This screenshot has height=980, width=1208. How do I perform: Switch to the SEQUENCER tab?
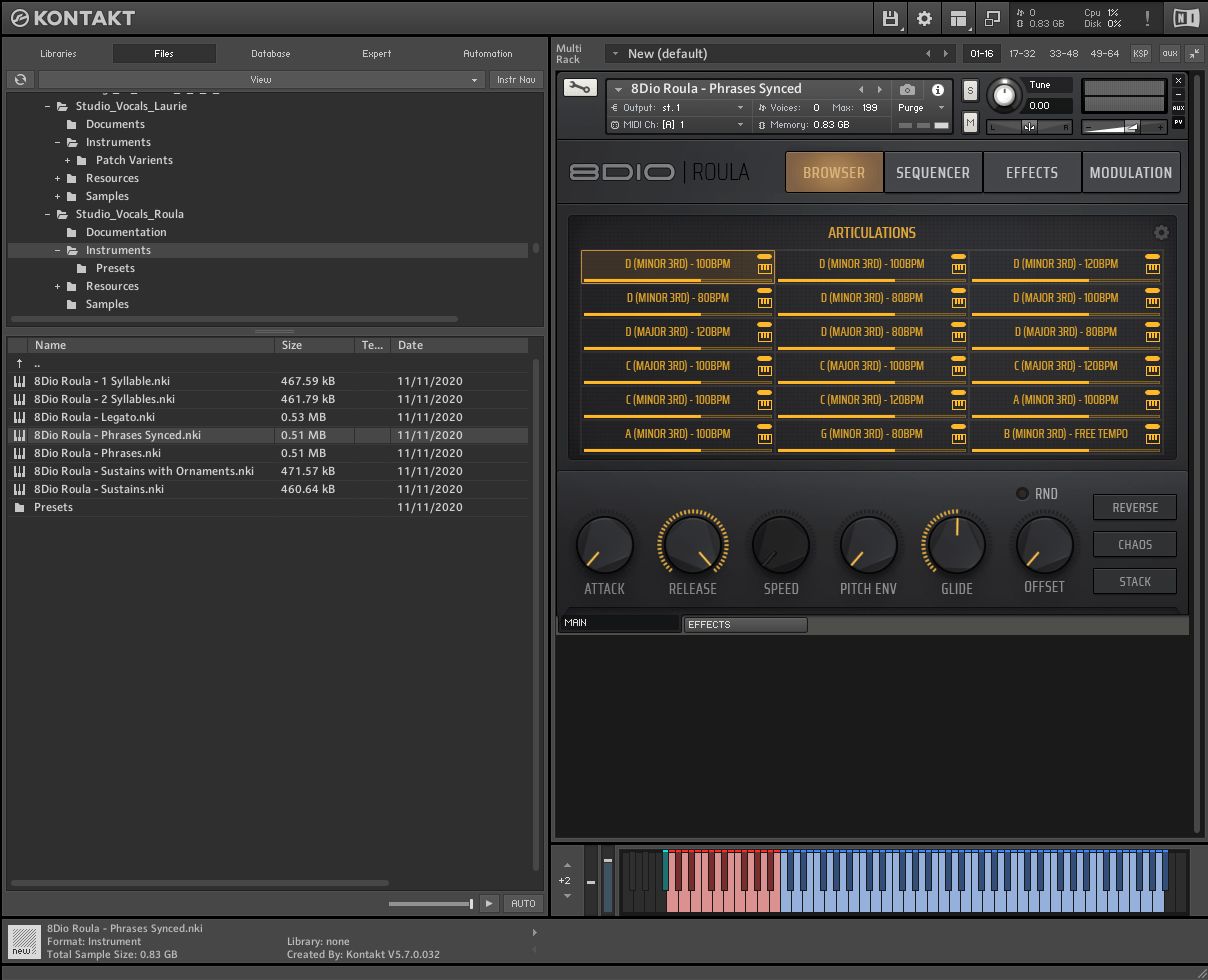932,172
